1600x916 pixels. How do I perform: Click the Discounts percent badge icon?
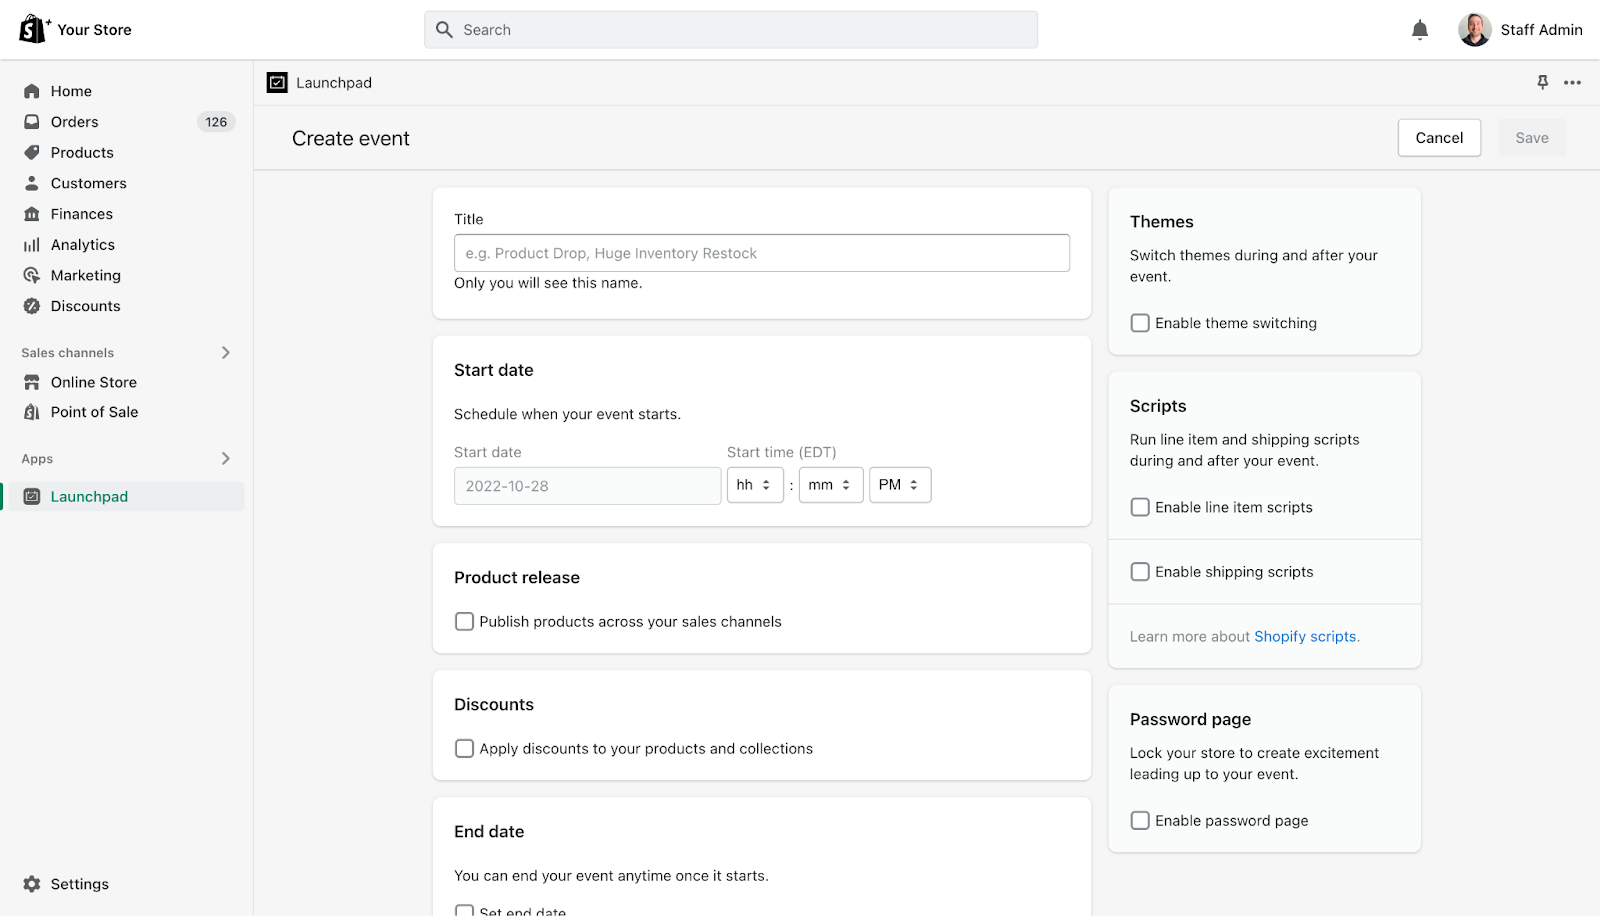click(x=32, y=306)
